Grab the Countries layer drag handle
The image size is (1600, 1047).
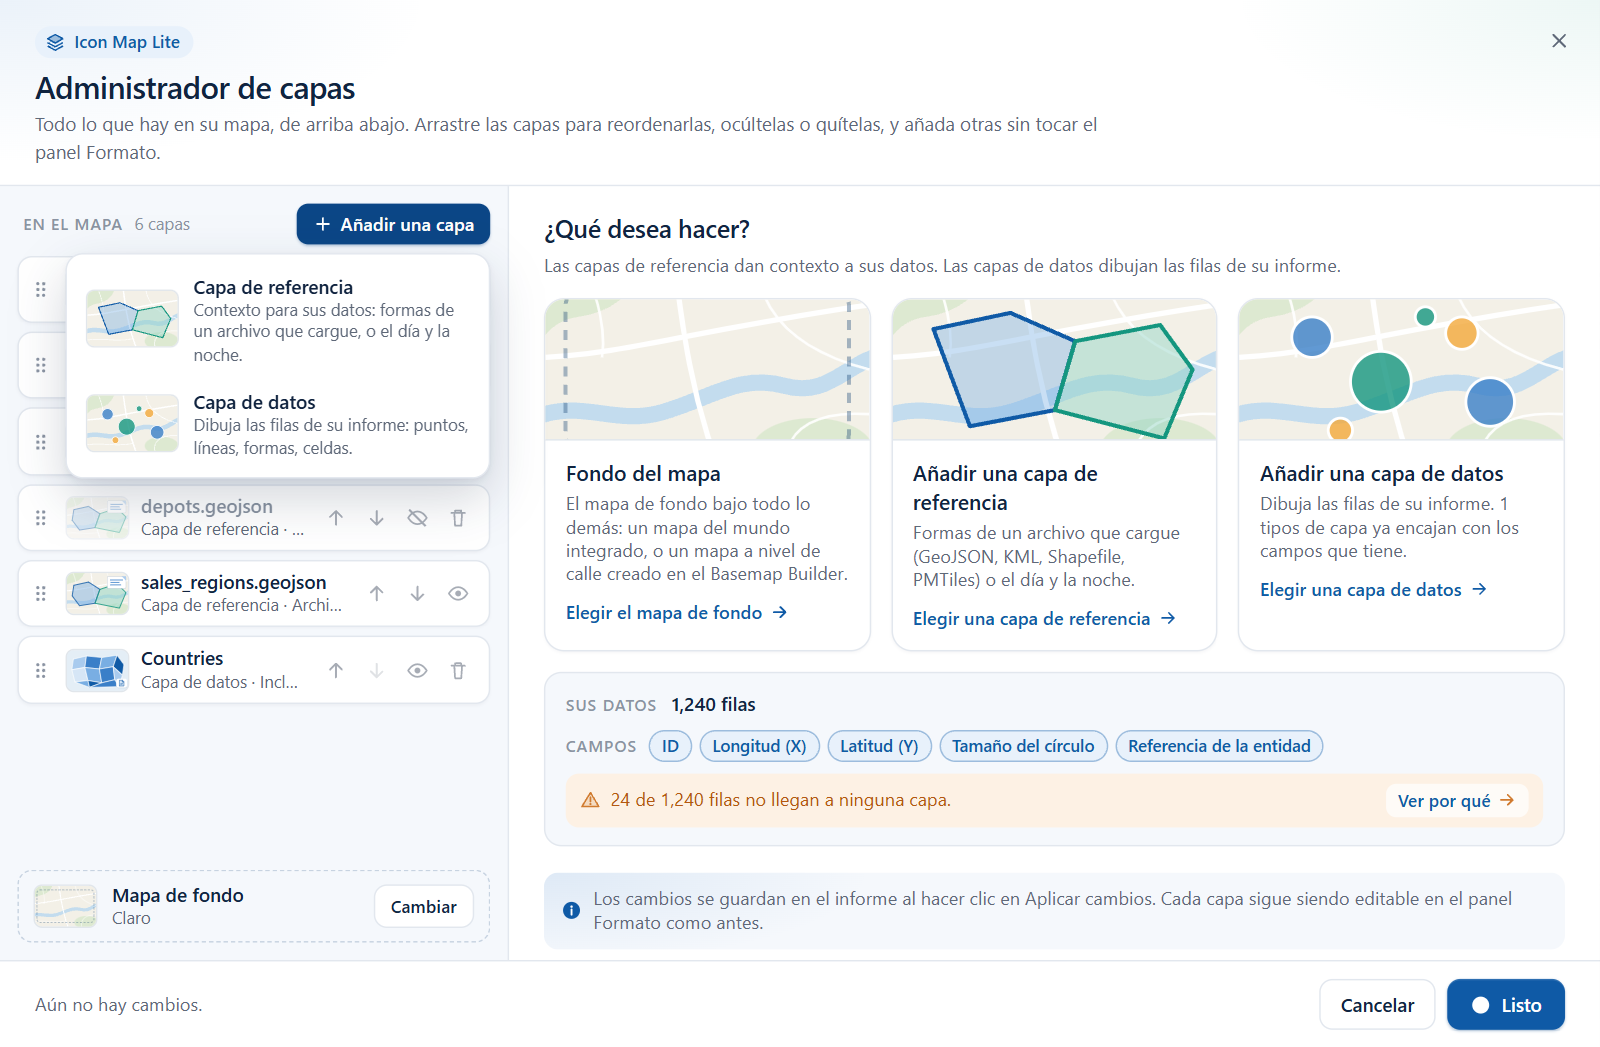click(41, 671)
